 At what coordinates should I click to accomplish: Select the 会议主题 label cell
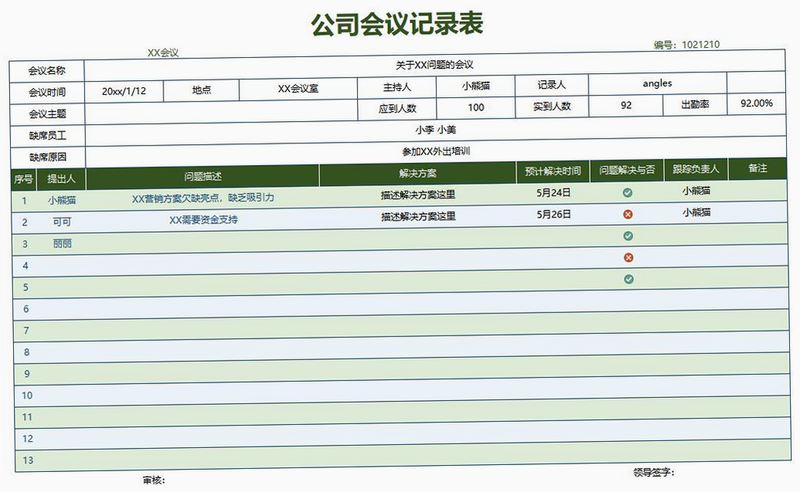tap(47, 114)
